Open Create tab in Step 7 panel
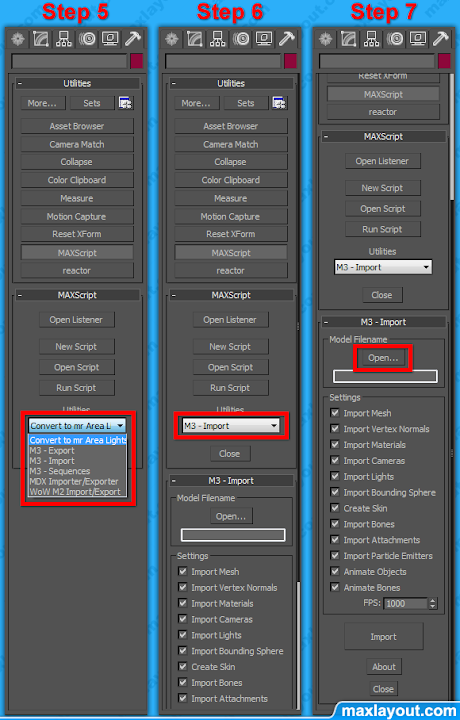460x720 pixels. pyautogui.click(x=325, y=39)
